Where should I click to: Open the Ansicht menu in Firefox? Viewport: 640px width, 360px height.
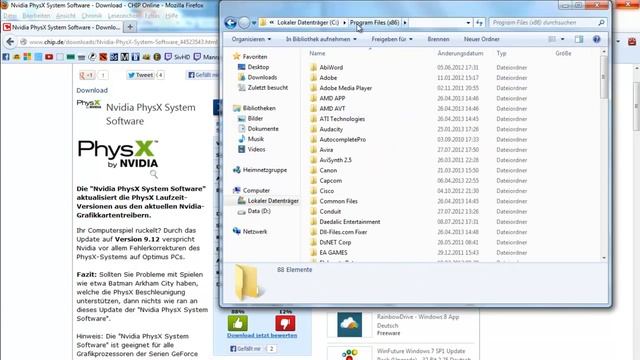[x=66, y=16]
